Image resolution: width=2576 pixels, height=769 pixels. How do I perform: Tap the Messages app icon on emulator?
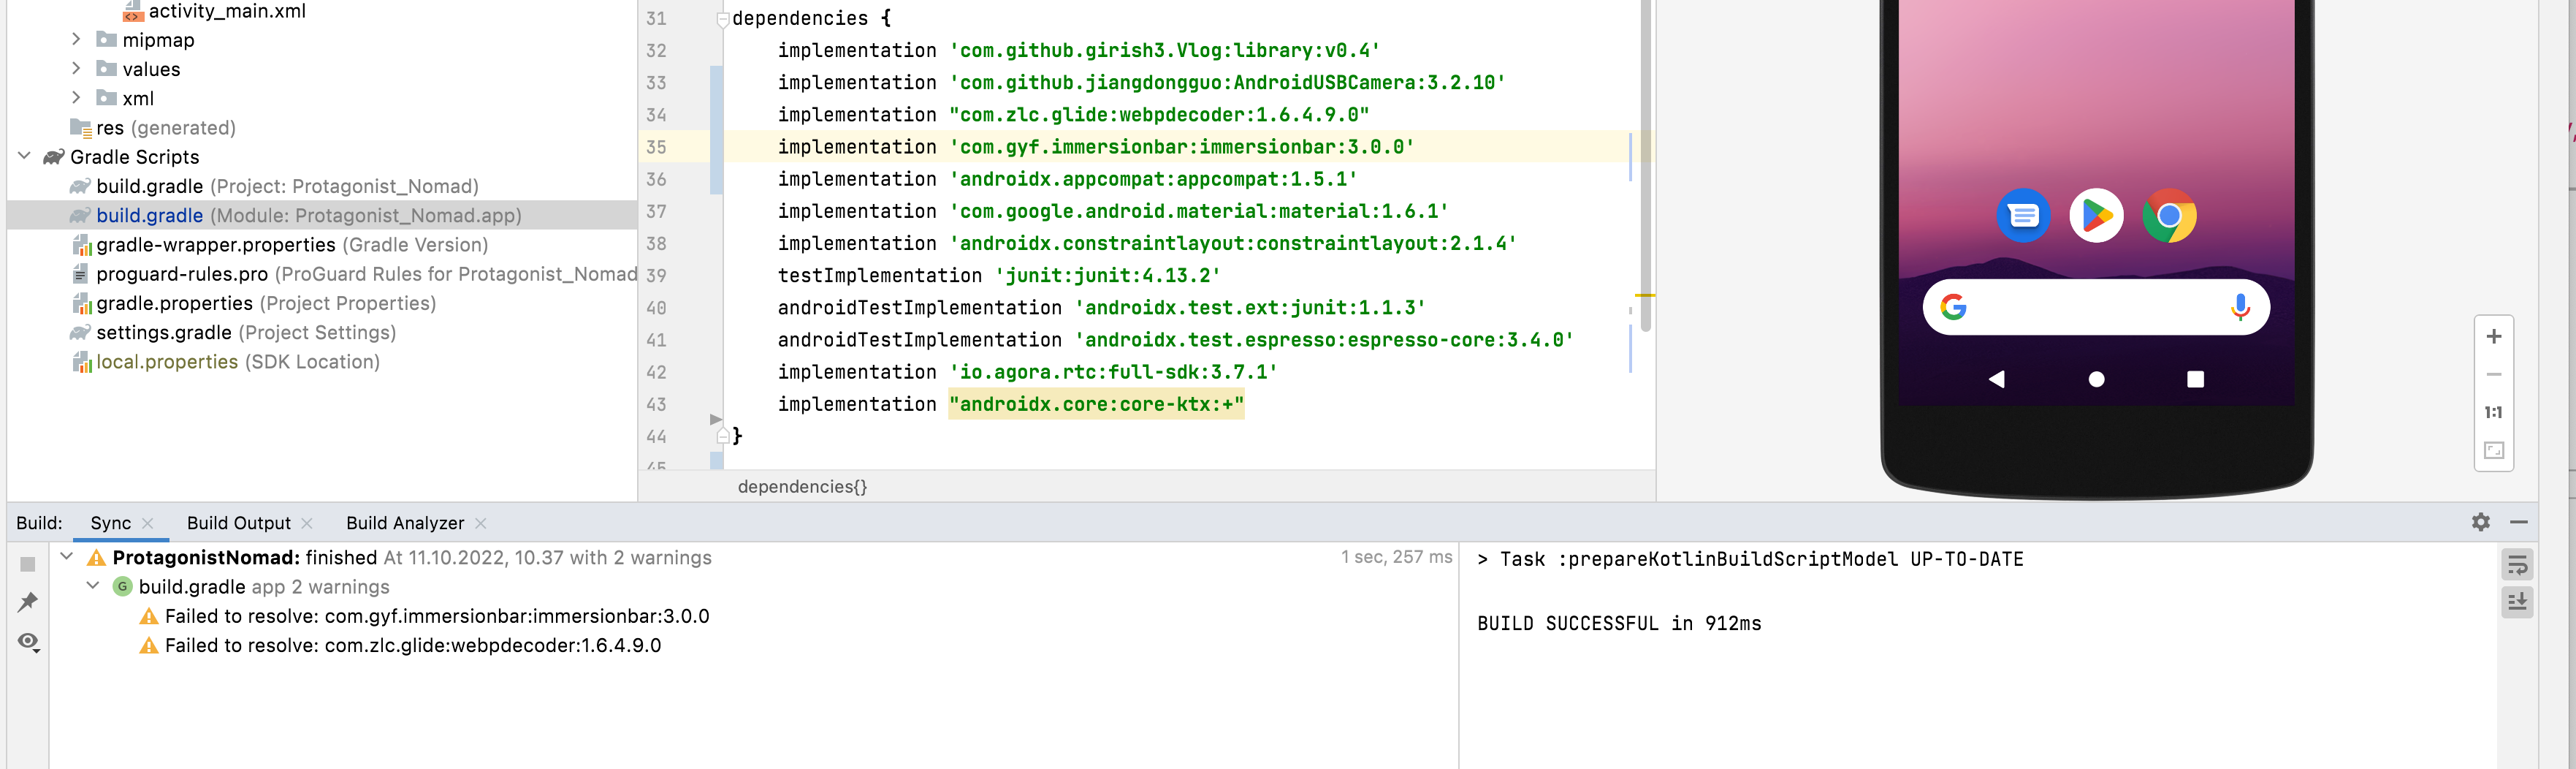2022,215
